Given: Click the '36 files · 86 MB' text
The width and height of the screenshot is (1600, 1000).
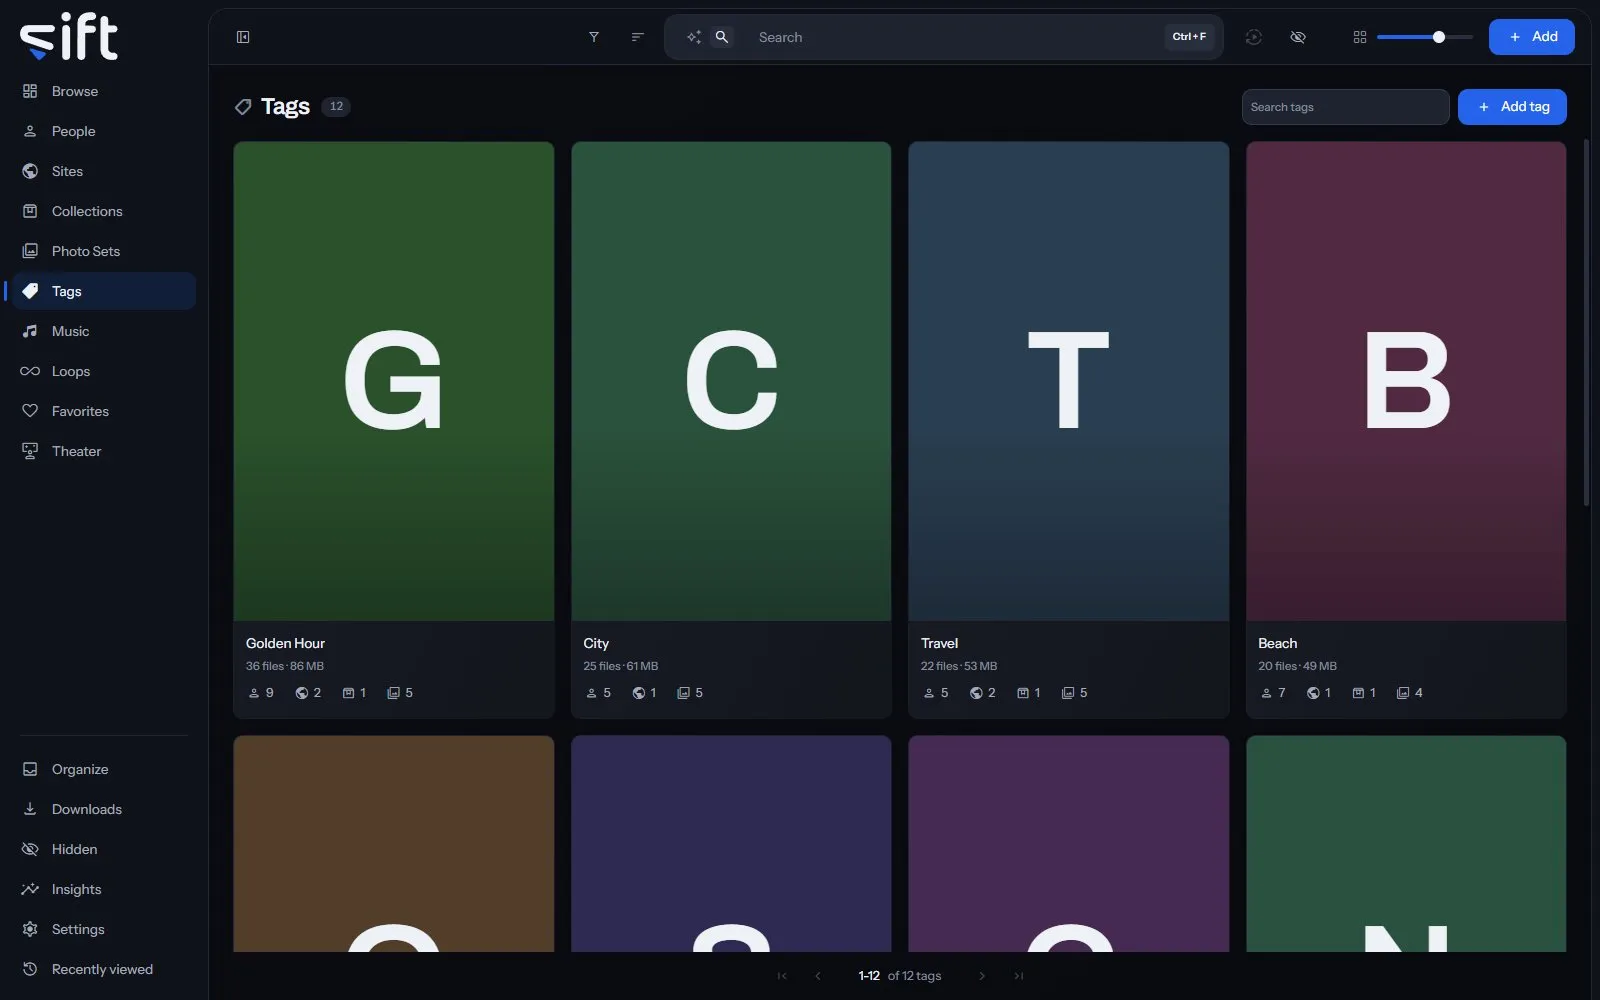Looking at the screenshot, I should pos(285,666).
